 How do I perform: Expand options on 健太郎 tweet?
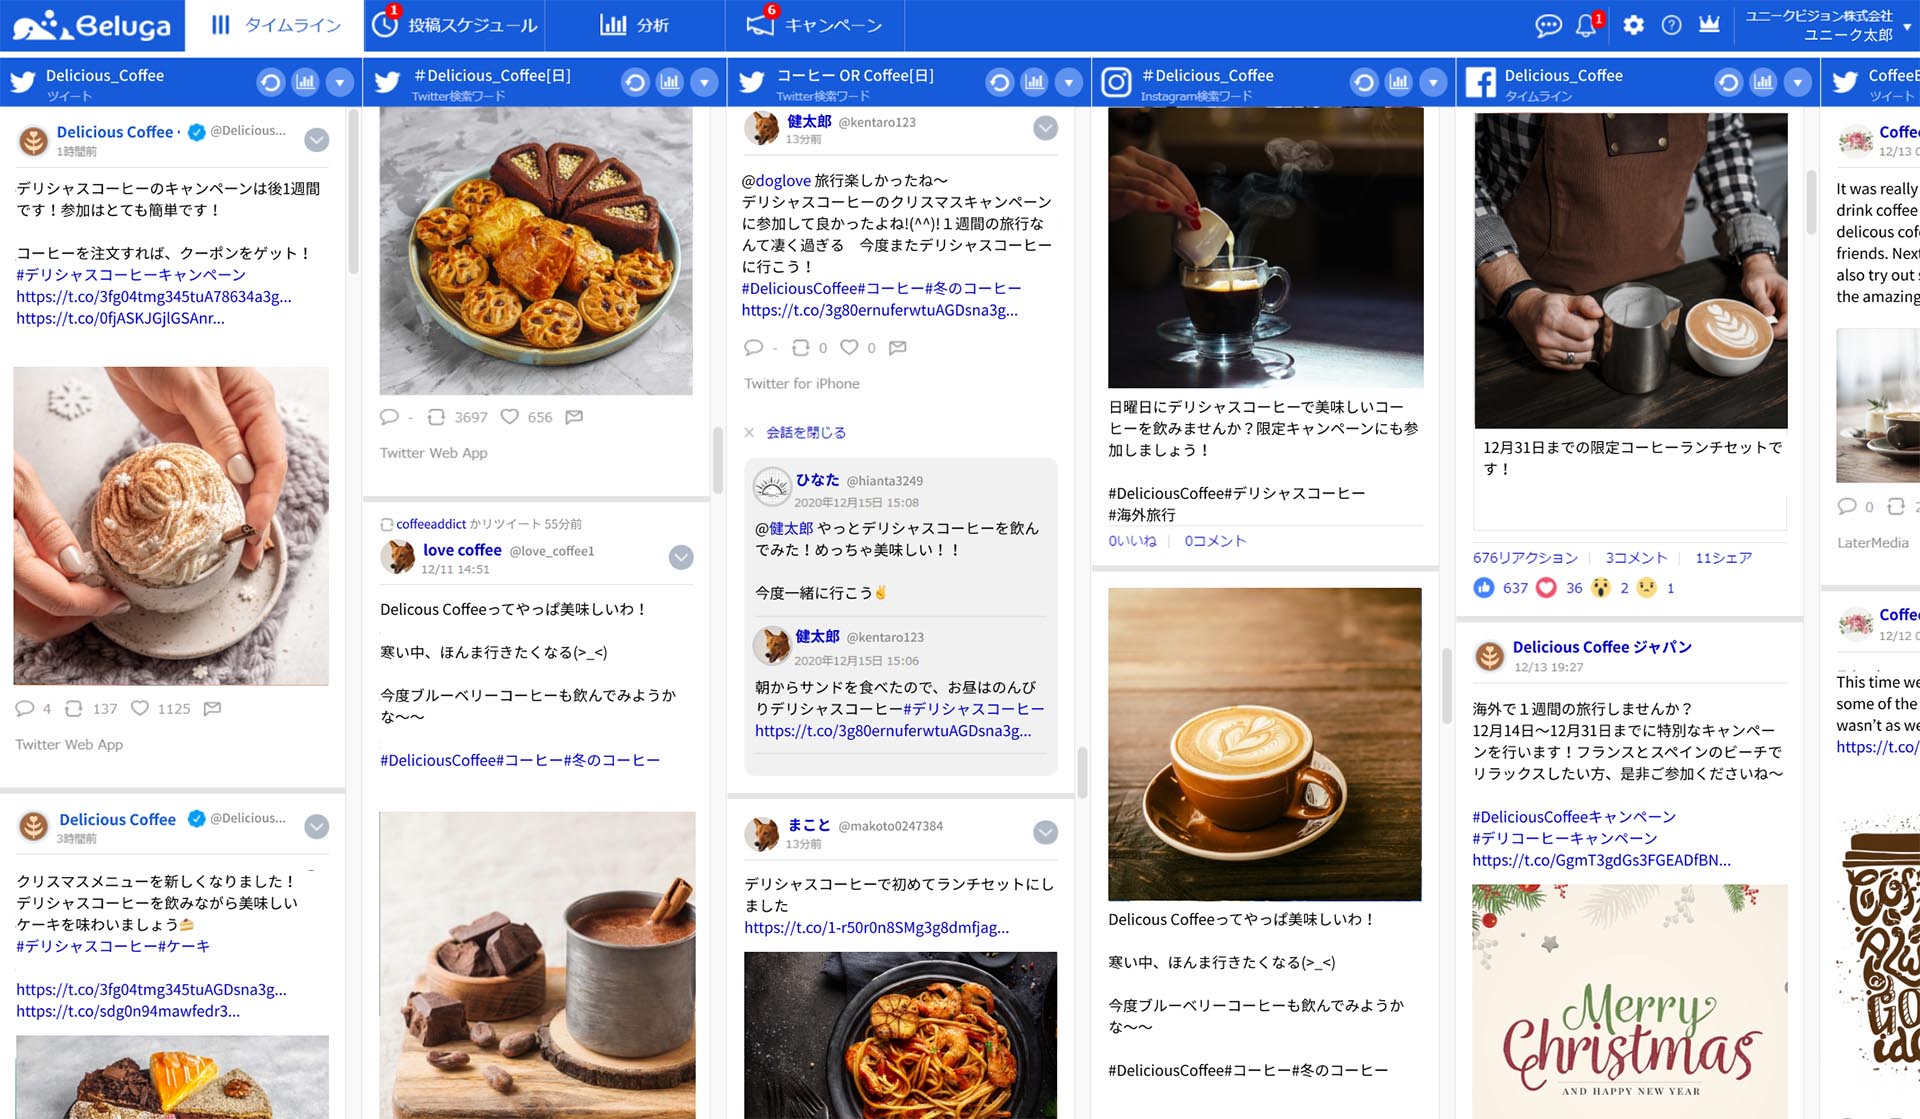coord(1046,128)
